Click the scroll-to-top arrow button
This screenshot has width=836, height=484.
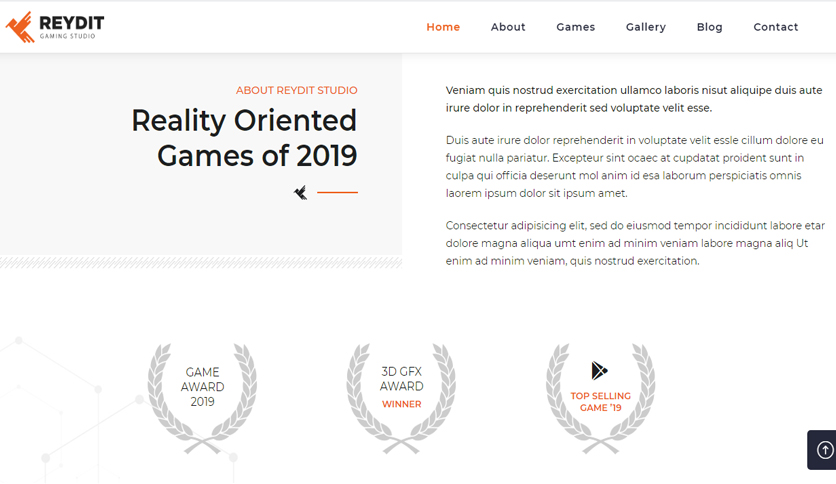pos(824,450)
